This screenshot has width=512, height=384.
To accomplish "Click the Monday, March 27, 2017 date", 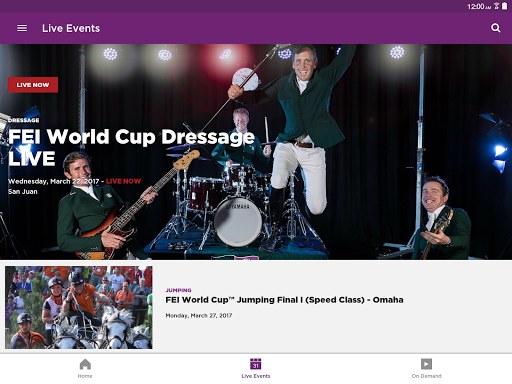I will pyautogui.click(x=199, y=315).
